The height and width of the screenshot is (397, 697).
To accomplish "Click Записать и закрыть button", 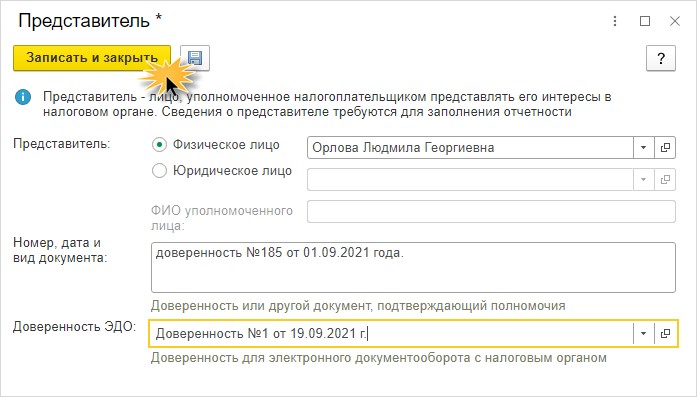I will pyautogui.click(x=92, y=58).
